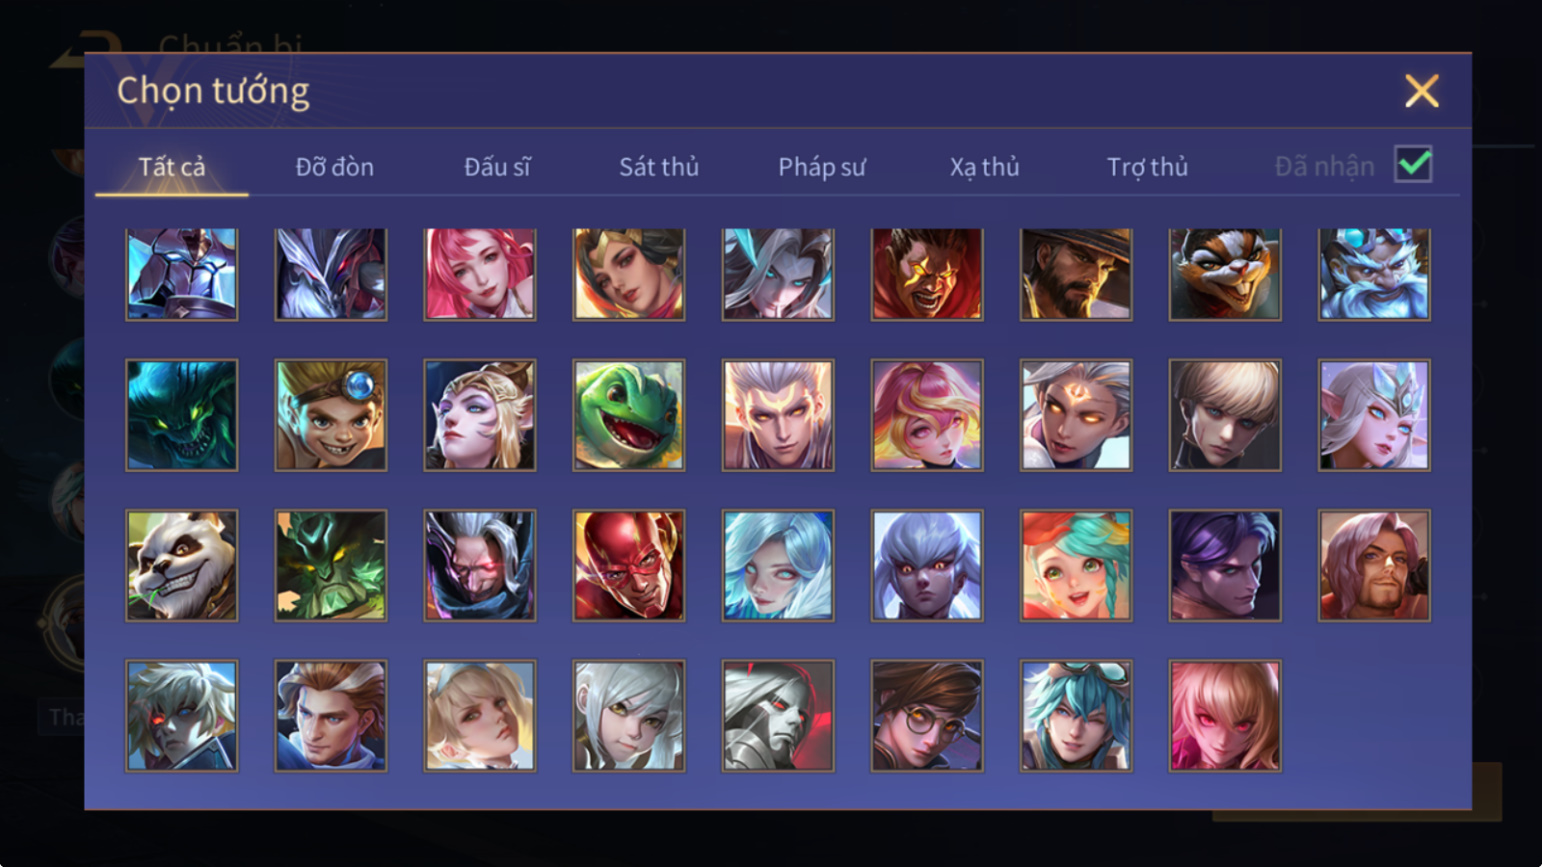Image resolution: width=1542 pixels, height=867 pixels.
Task: Open the Đấu sĩ tab
Action: tap(497, 167)
